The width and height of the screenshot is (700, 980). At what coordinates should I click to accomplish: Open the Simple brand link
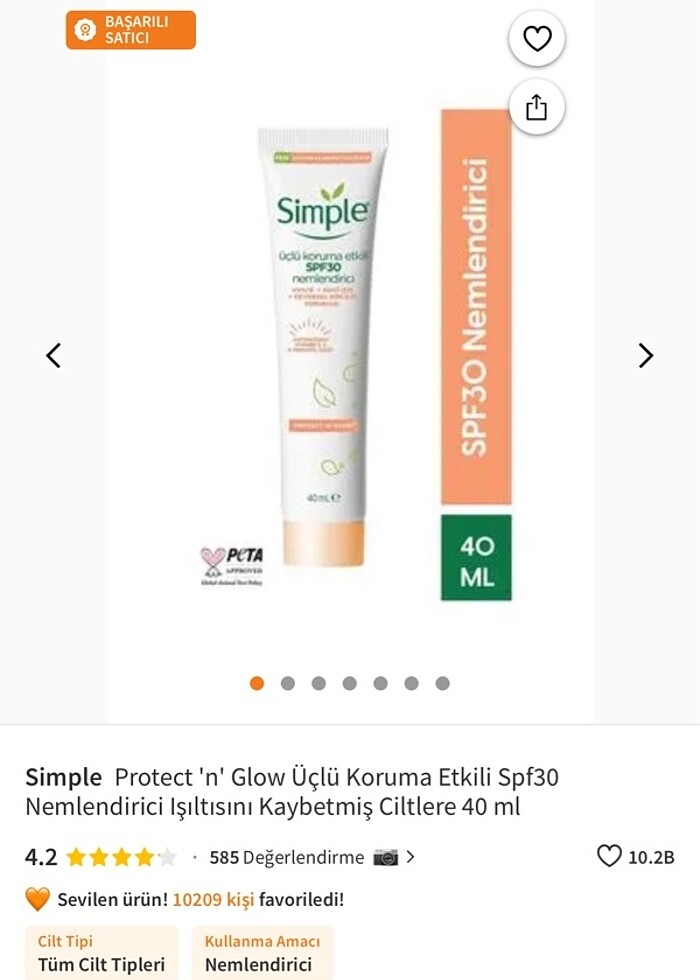(63, 778)
